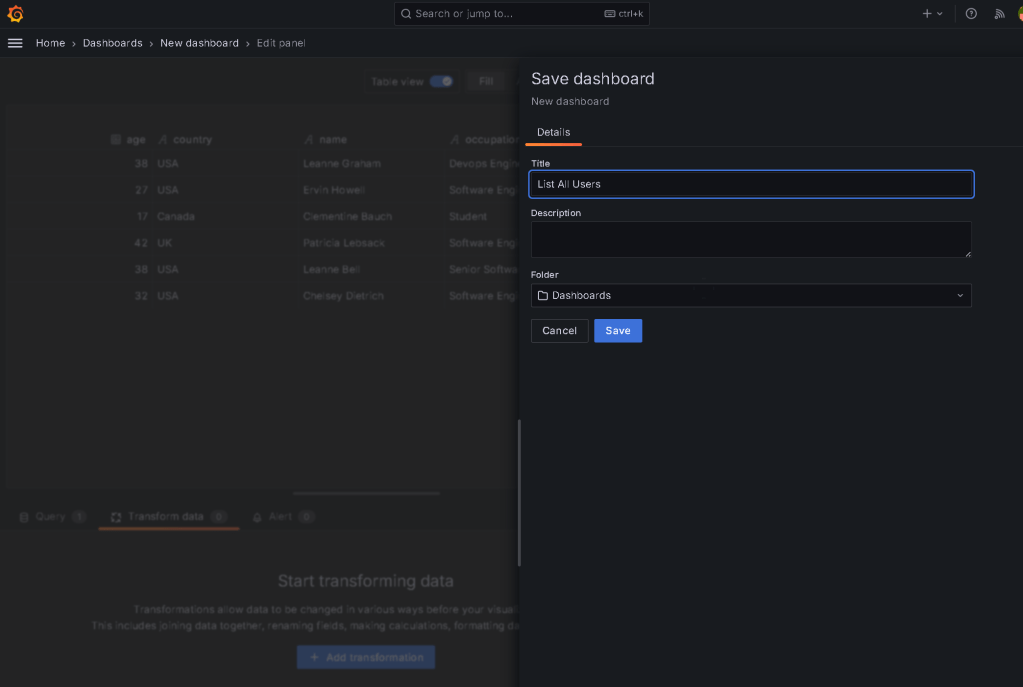The image size is (1023, 687).
Task: Click the Transform data tab icon
Action: point(116,517)
